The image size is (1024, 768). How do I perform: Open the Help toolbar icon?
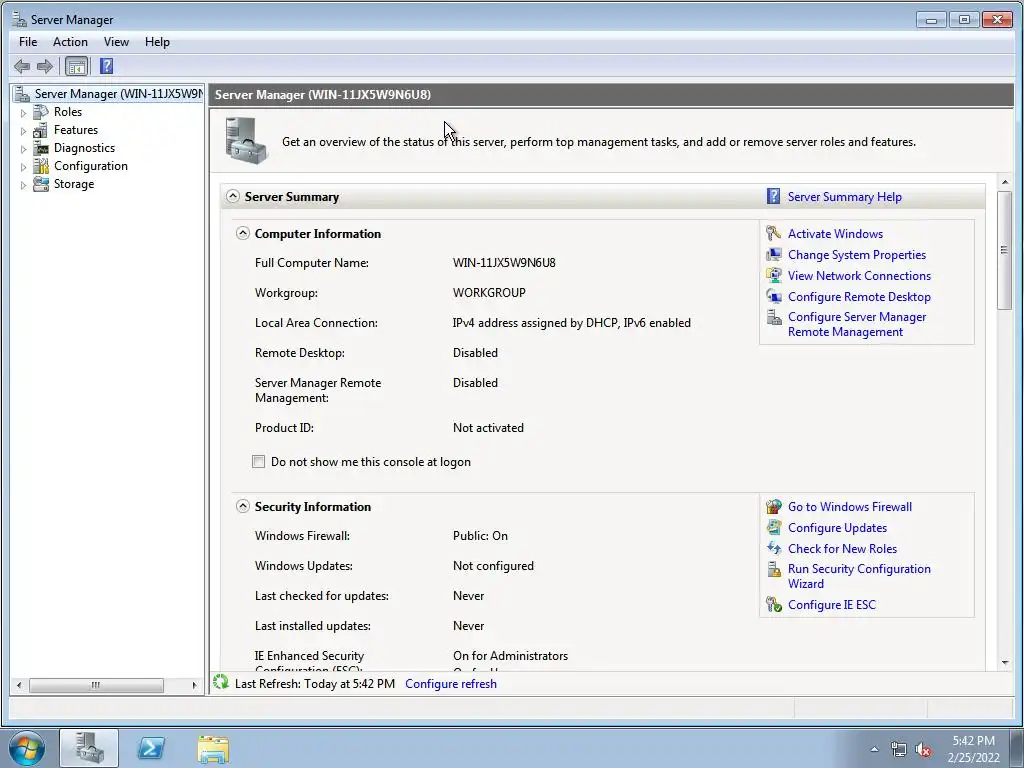click(x=106, y=66)
